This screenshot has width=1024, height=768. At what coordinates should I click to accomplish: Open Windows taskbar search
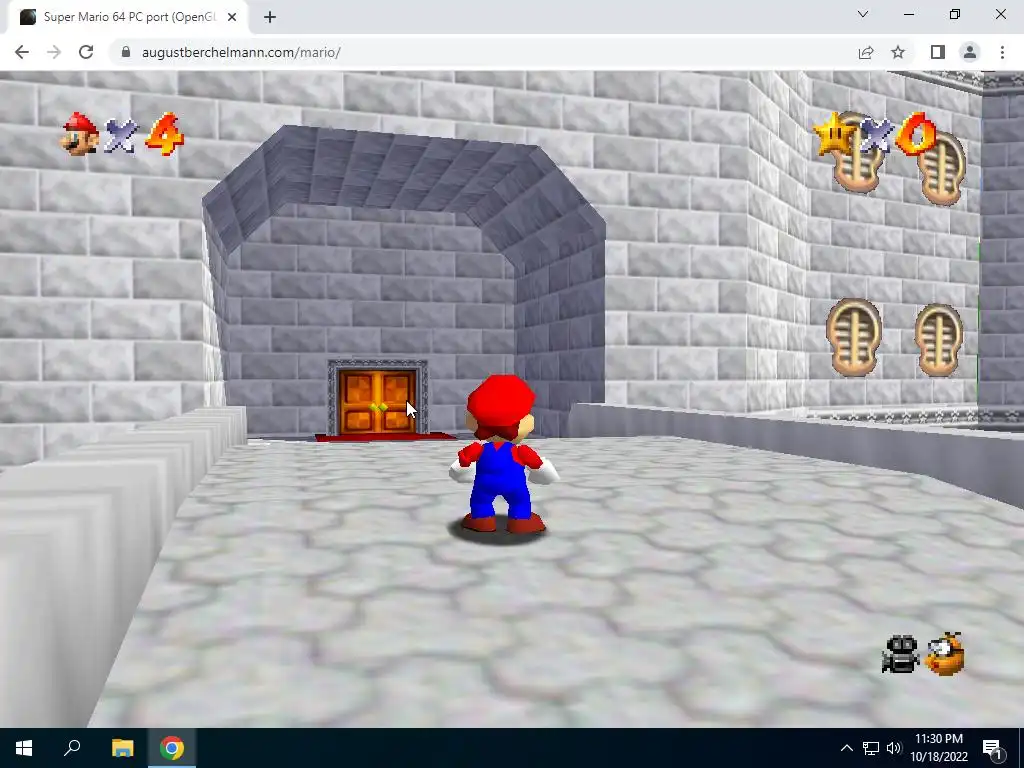[x=72, y=748]
